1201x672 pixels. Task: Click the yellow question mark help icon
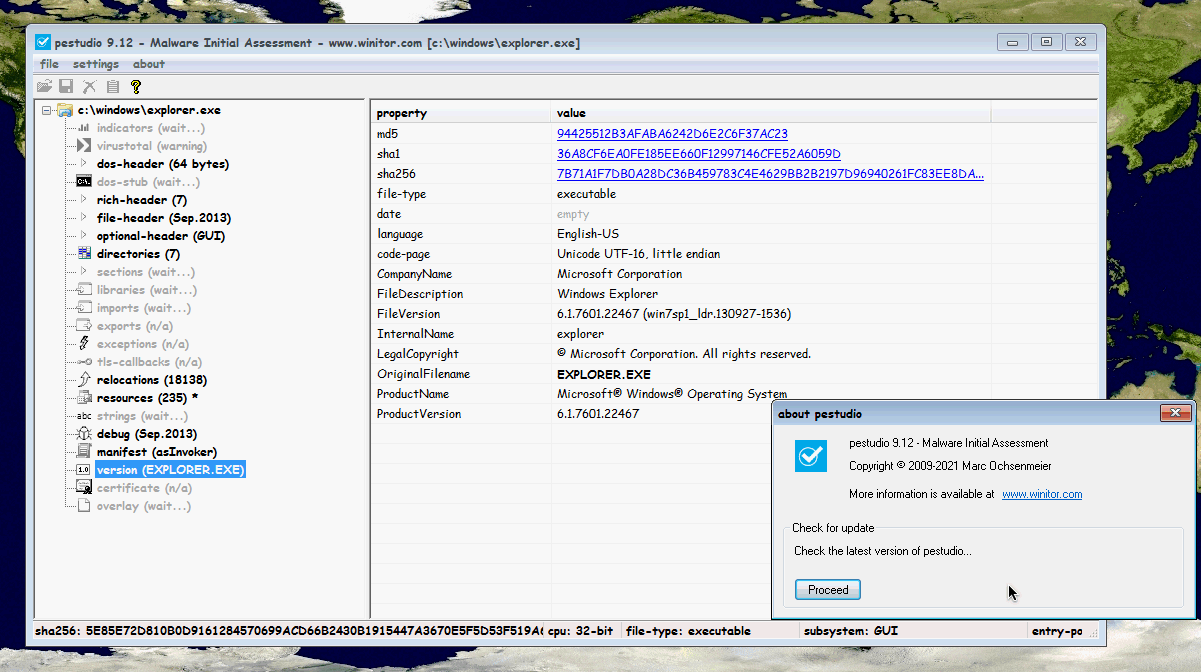pyautogui.click(x=136, y=87)
